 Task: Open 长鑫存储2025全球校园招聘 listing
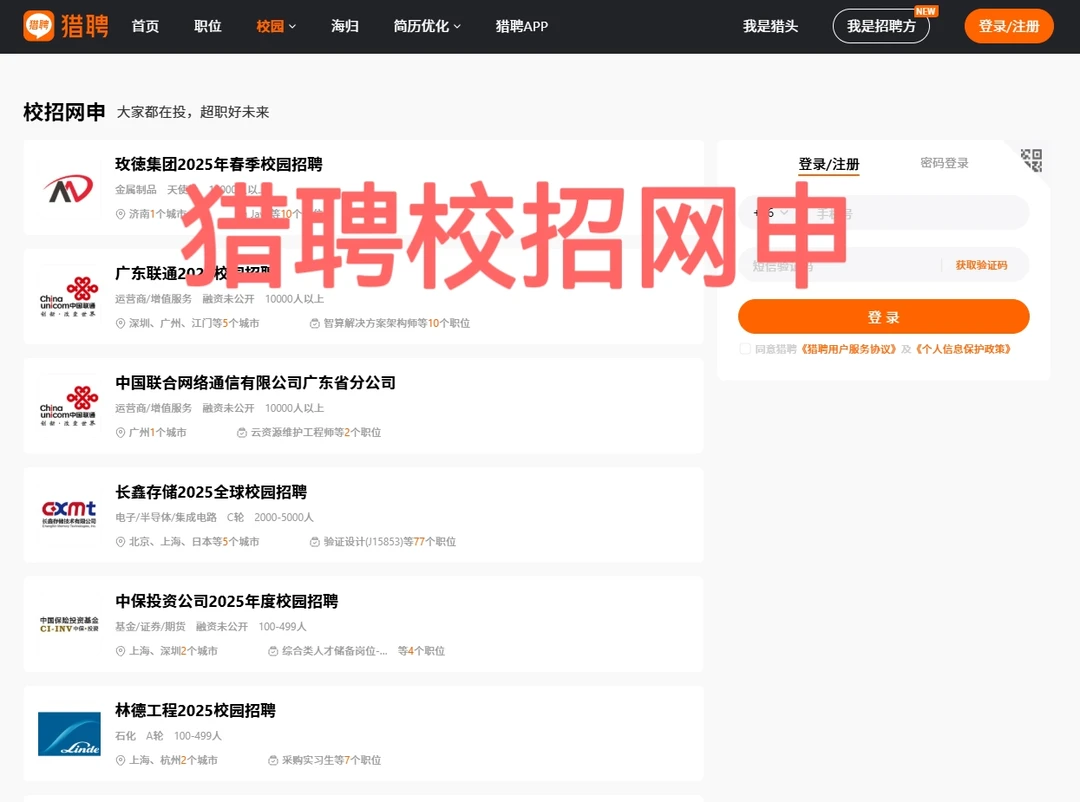[x=211, y=492]
